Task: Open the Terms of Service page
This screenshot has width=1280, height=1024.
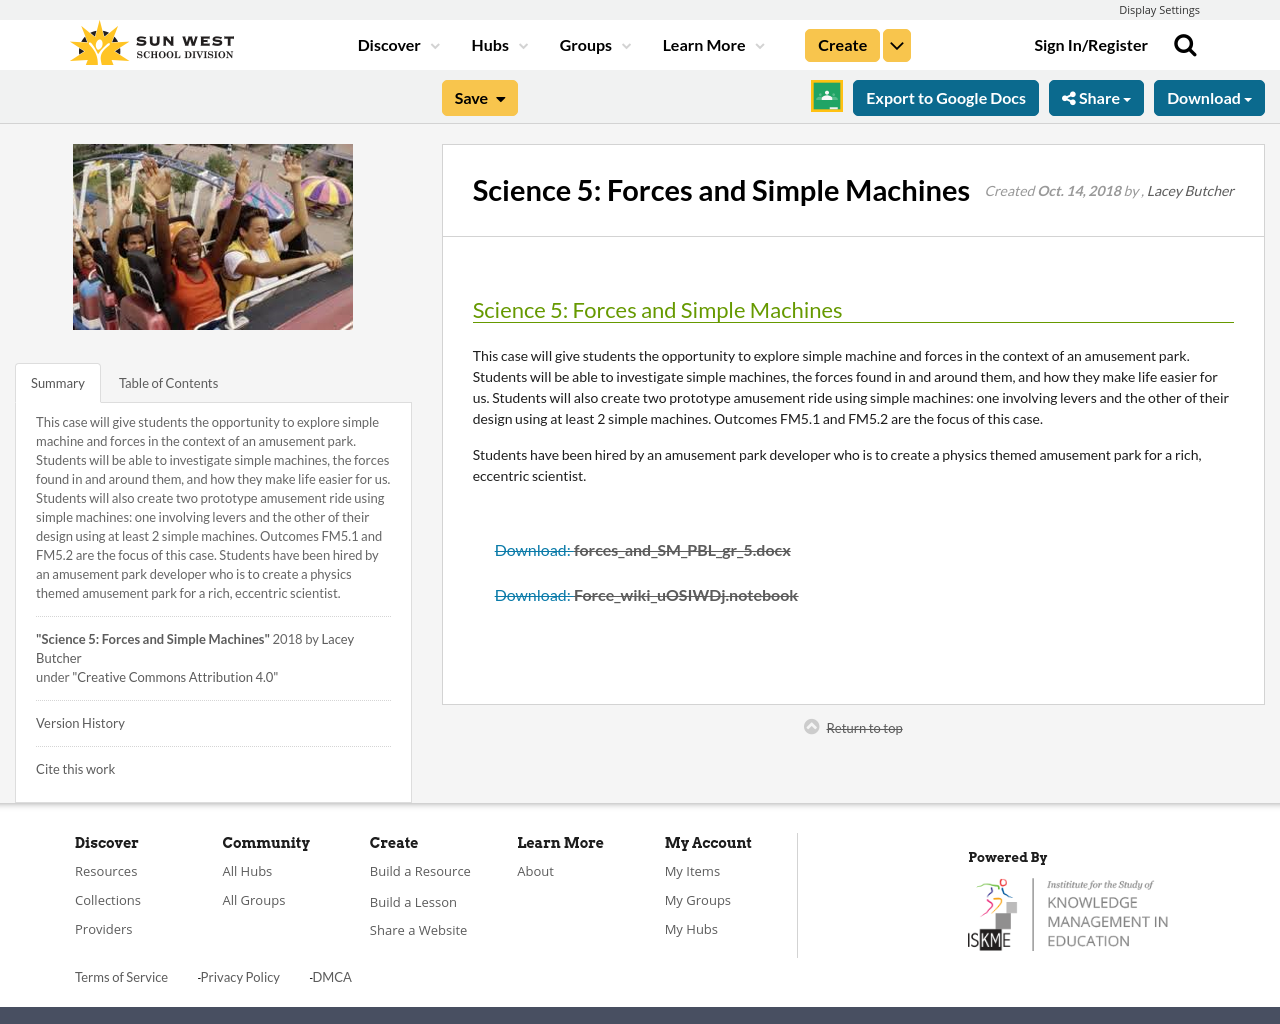Action: 121,976
